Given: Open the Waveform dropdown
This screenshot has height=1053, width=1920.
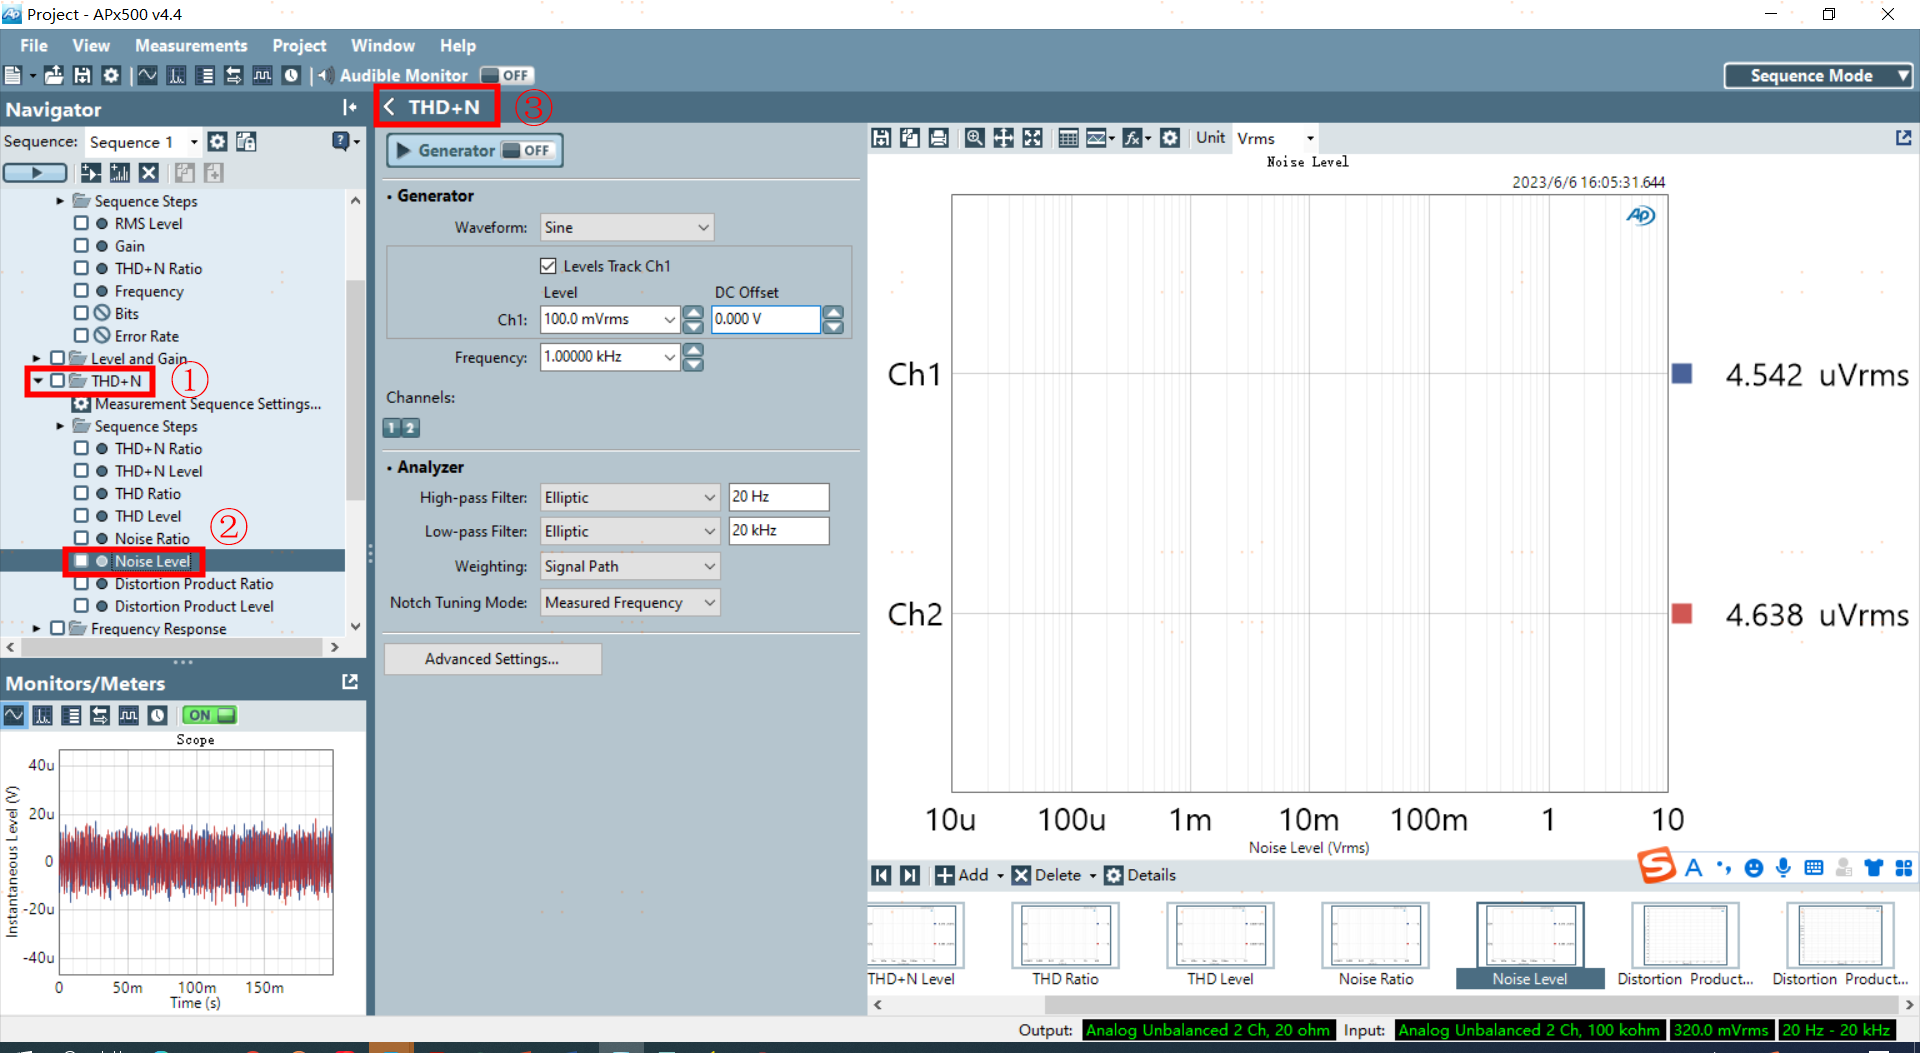Looking at the screenshot, I should point(627,228).
